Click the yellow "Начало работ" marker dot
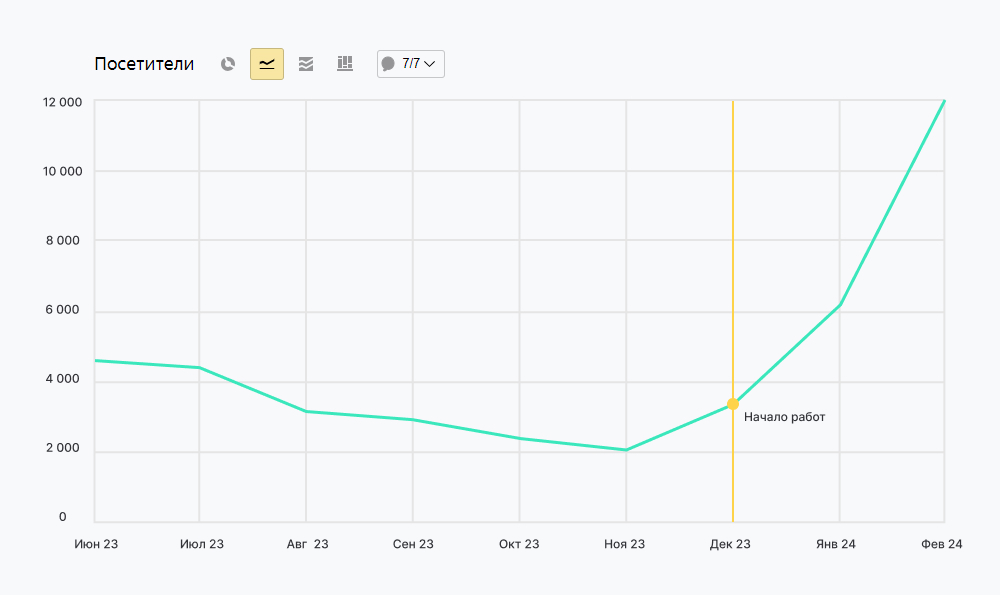Screen dimensions: 1000x595 click(x=733, y=404)
